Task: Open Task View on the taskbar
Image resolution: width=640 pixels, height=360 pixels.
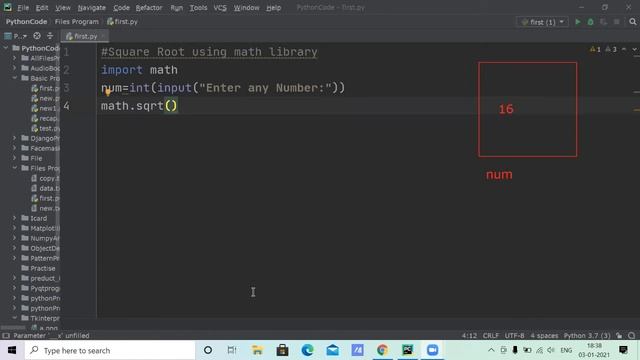Action: [x=232, y=350]
